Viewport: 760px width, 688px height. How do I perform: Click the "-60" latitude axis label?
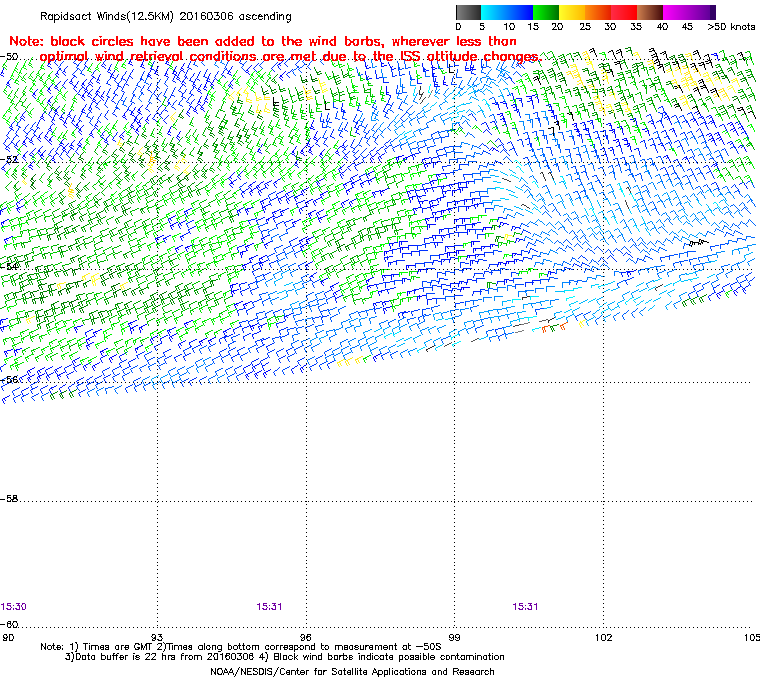point(9,624)
